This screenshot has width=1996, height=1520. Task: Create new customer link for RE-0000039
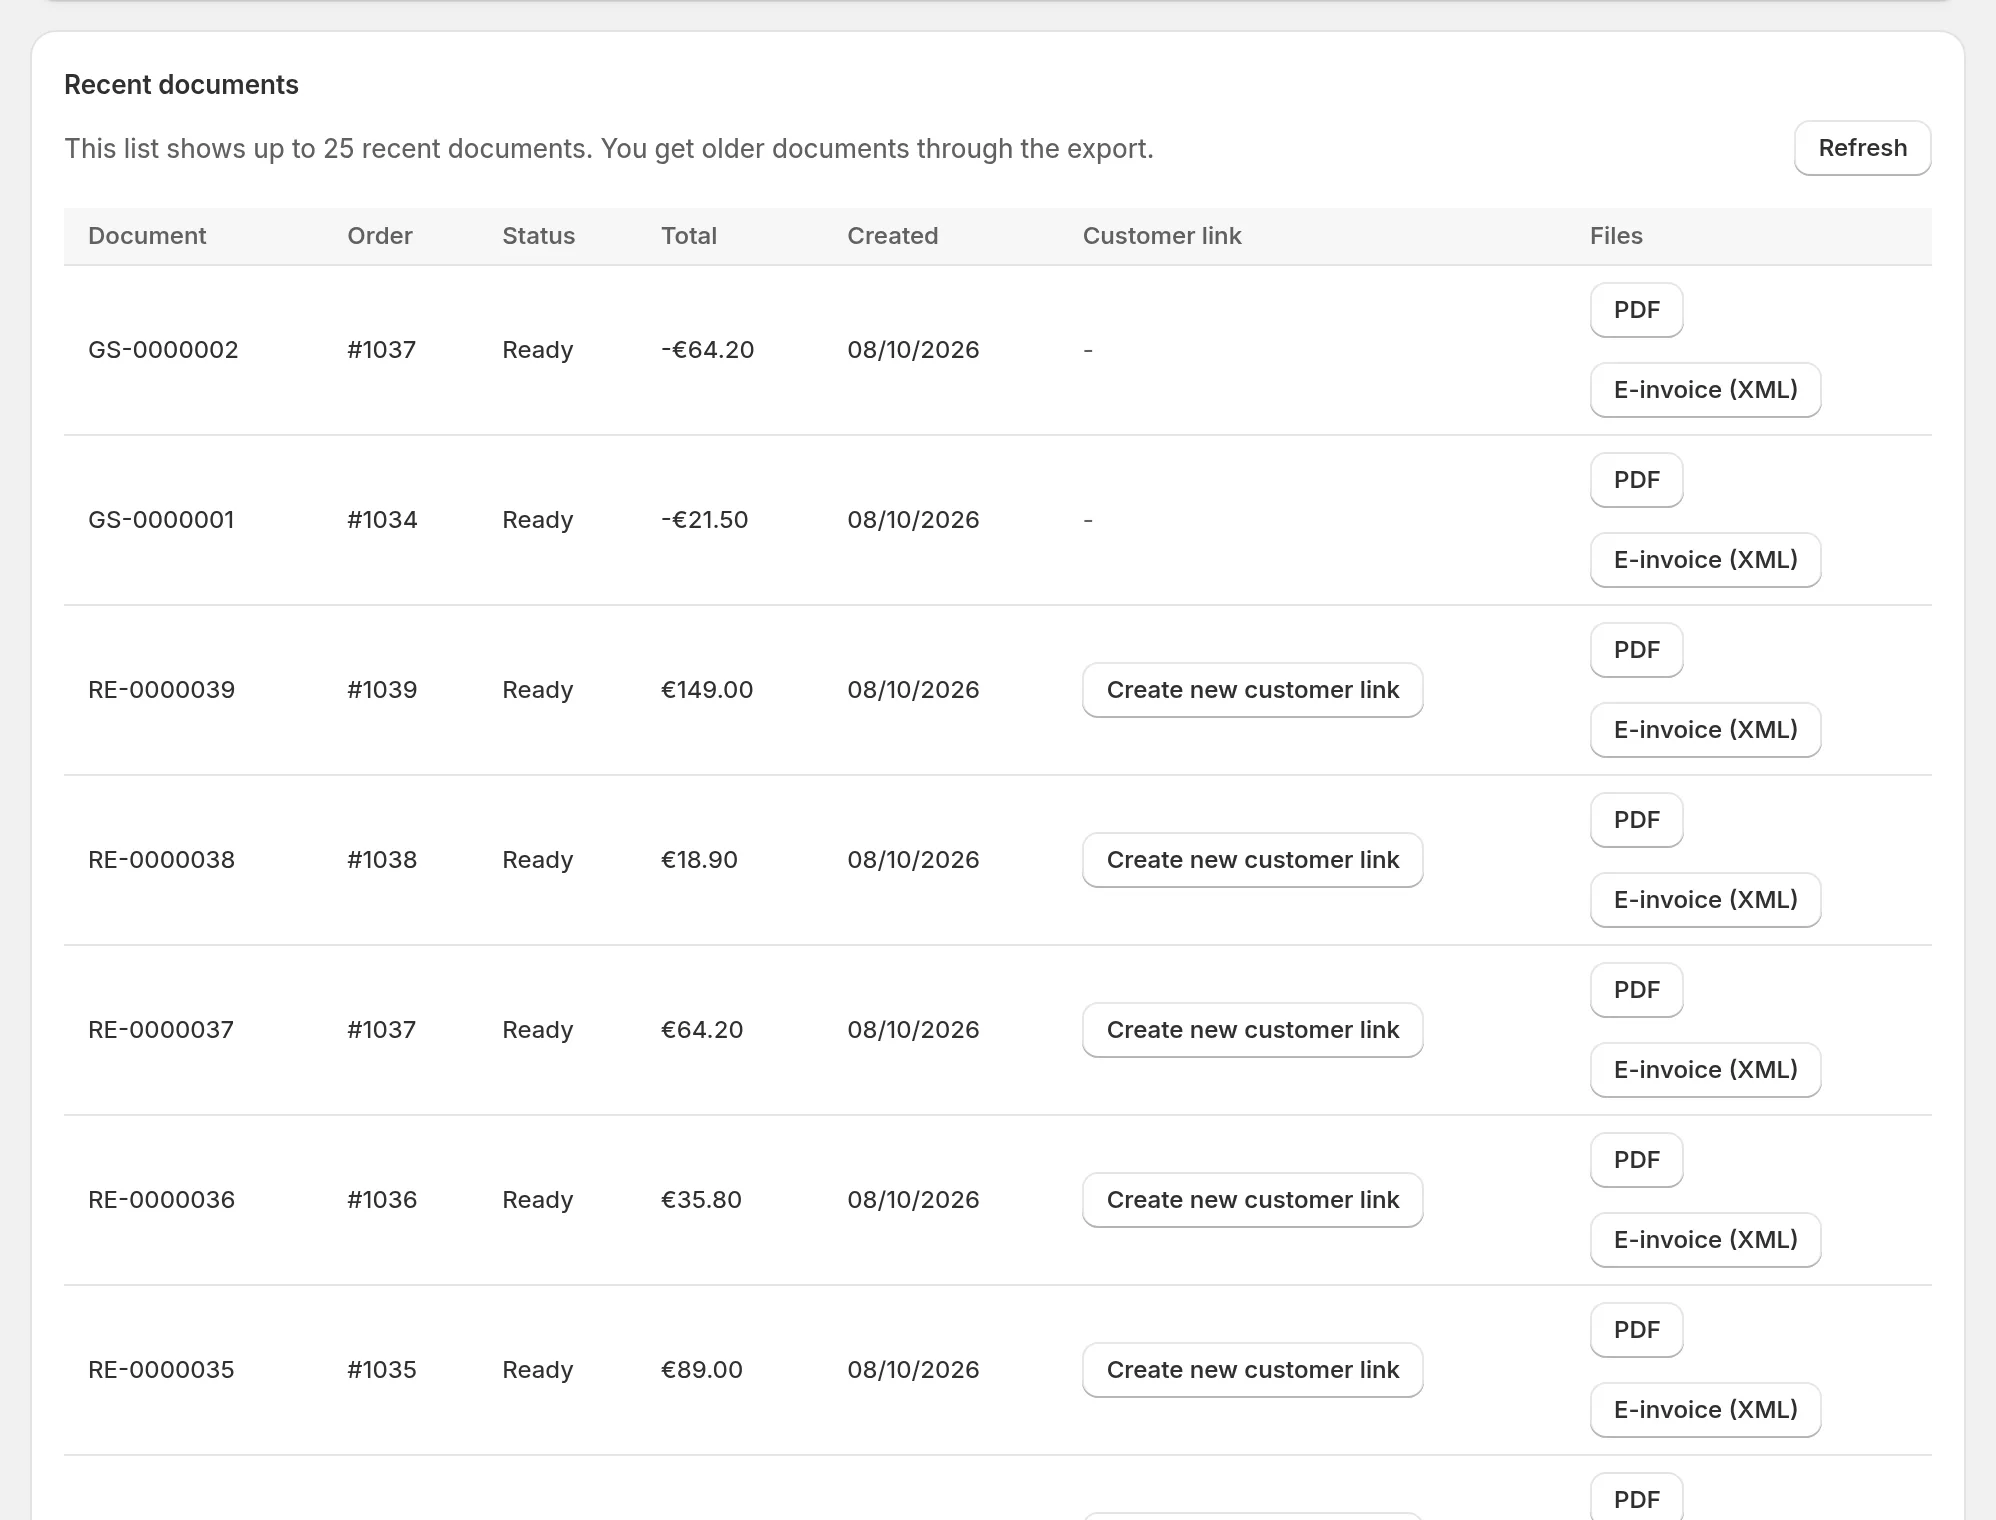[1252, 690]
